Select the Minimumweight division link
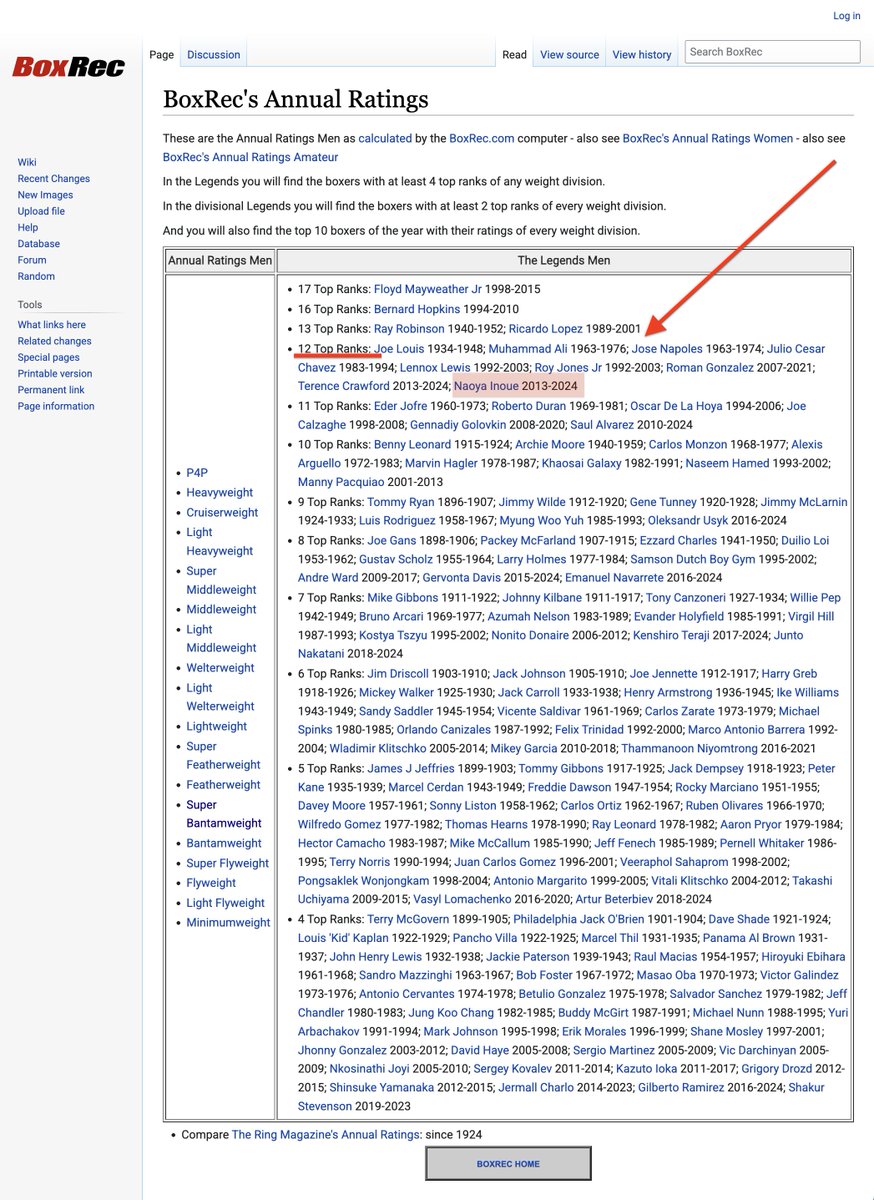The height and width of the screenshot is (1200, 874). [x=228, y=922]
